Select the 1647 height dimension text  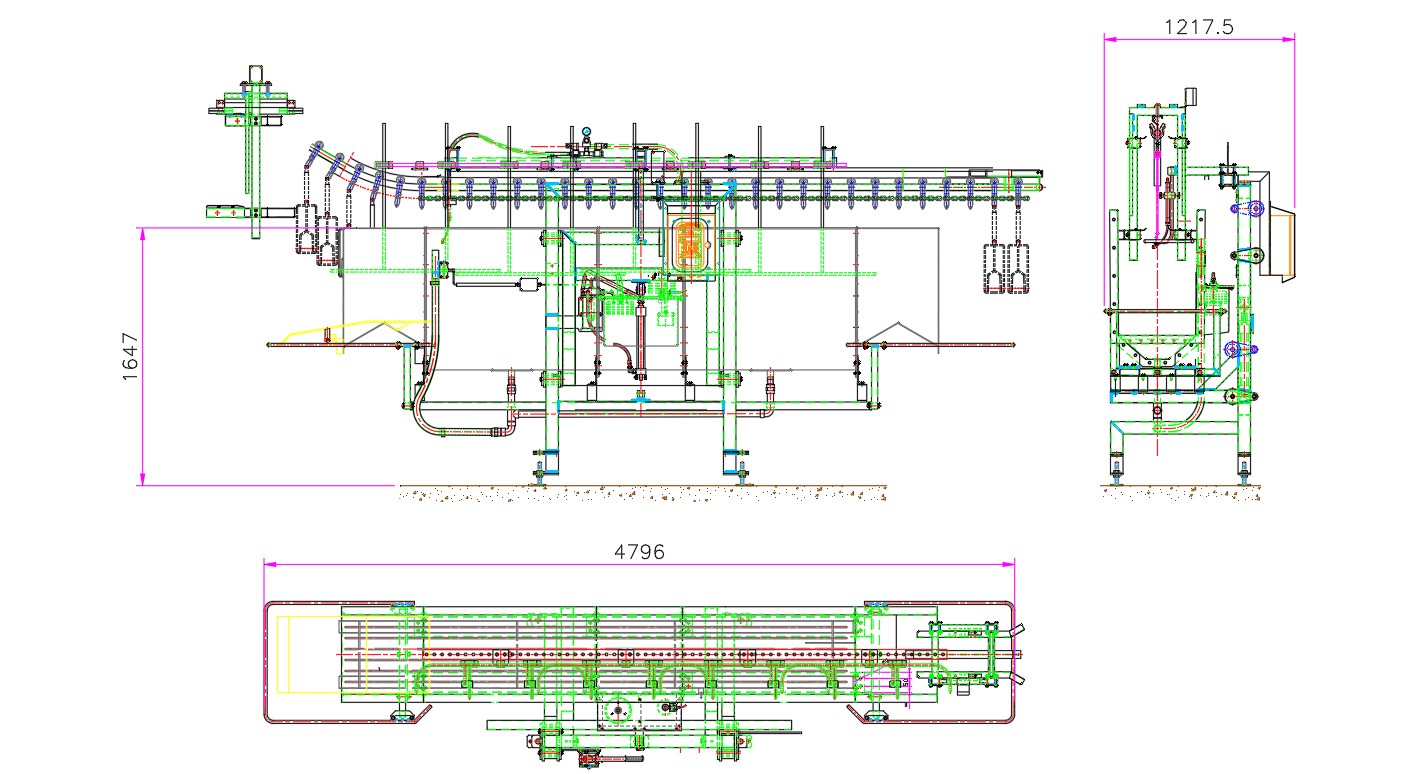point(130,357)
